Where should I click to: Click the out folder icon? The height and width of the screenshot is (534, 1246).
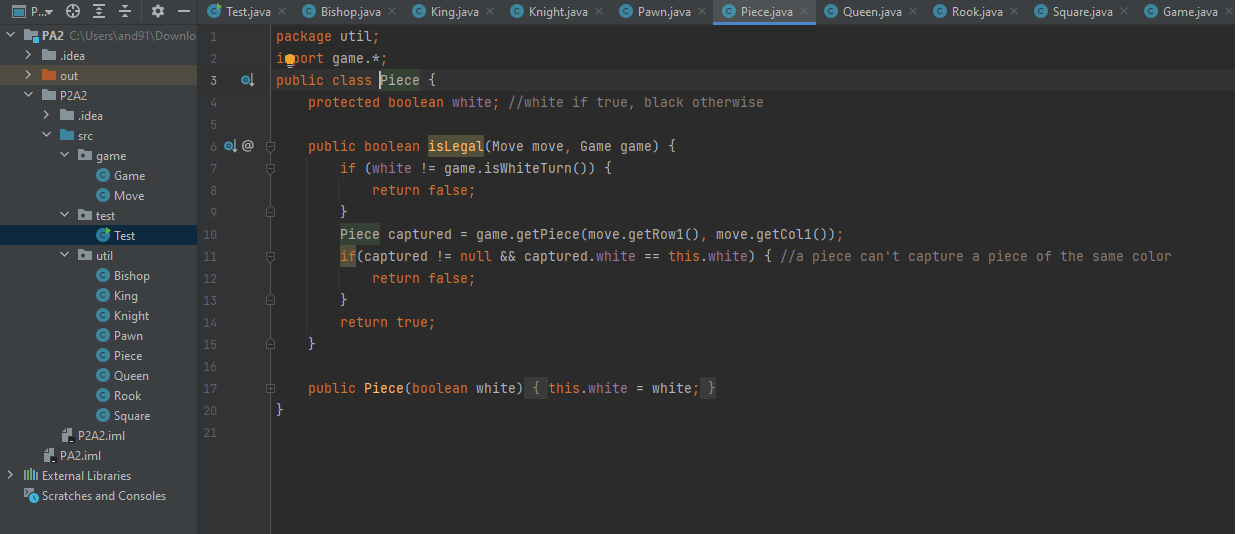click(x=48, y=75)
